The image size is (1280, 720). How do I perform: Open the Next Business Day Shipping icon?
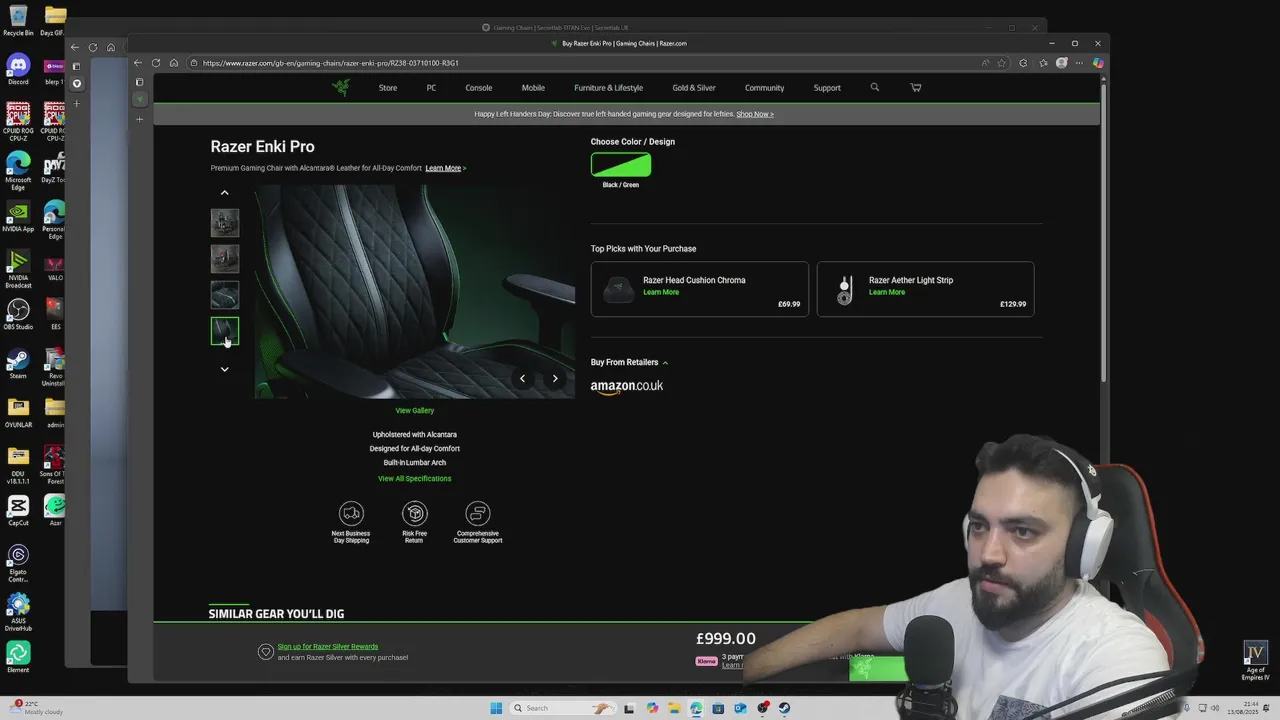point(351,513)
